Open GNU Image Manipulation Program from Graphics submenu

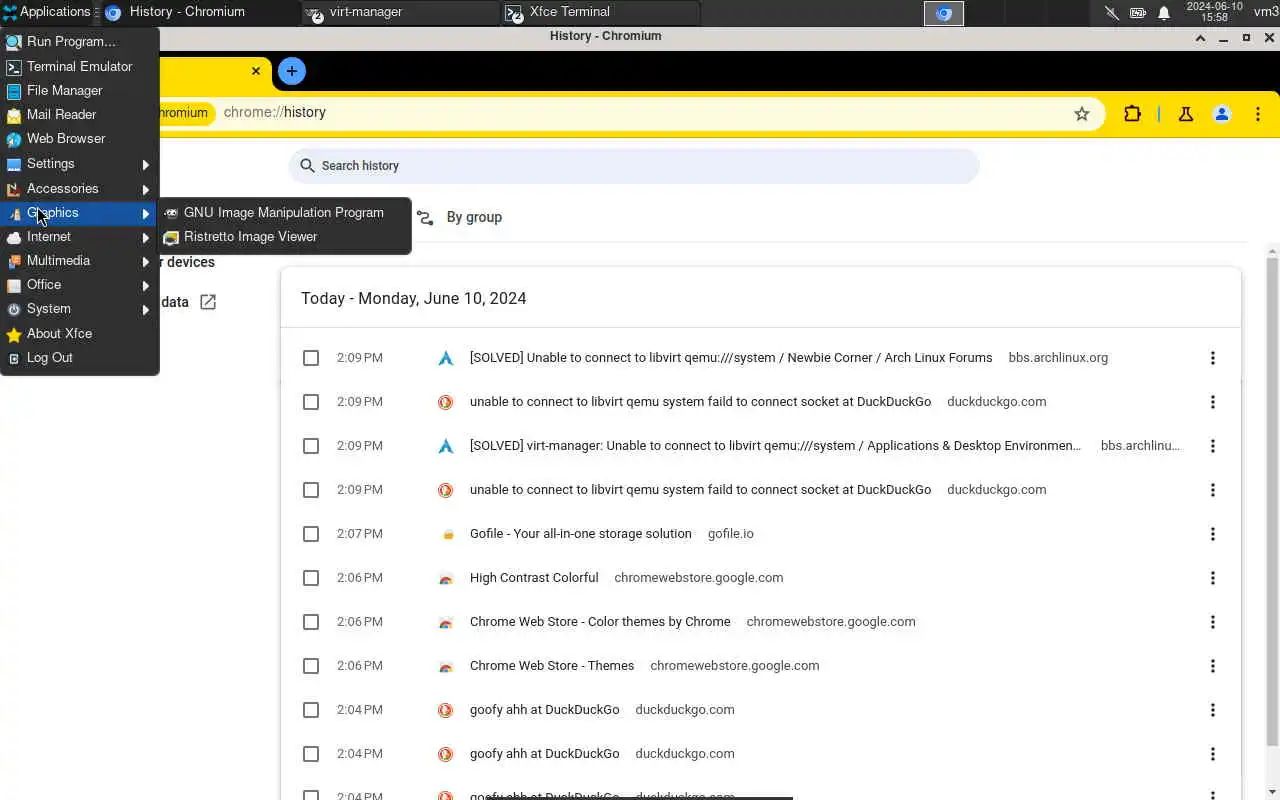pyautogui.click(x=284, y=213)
